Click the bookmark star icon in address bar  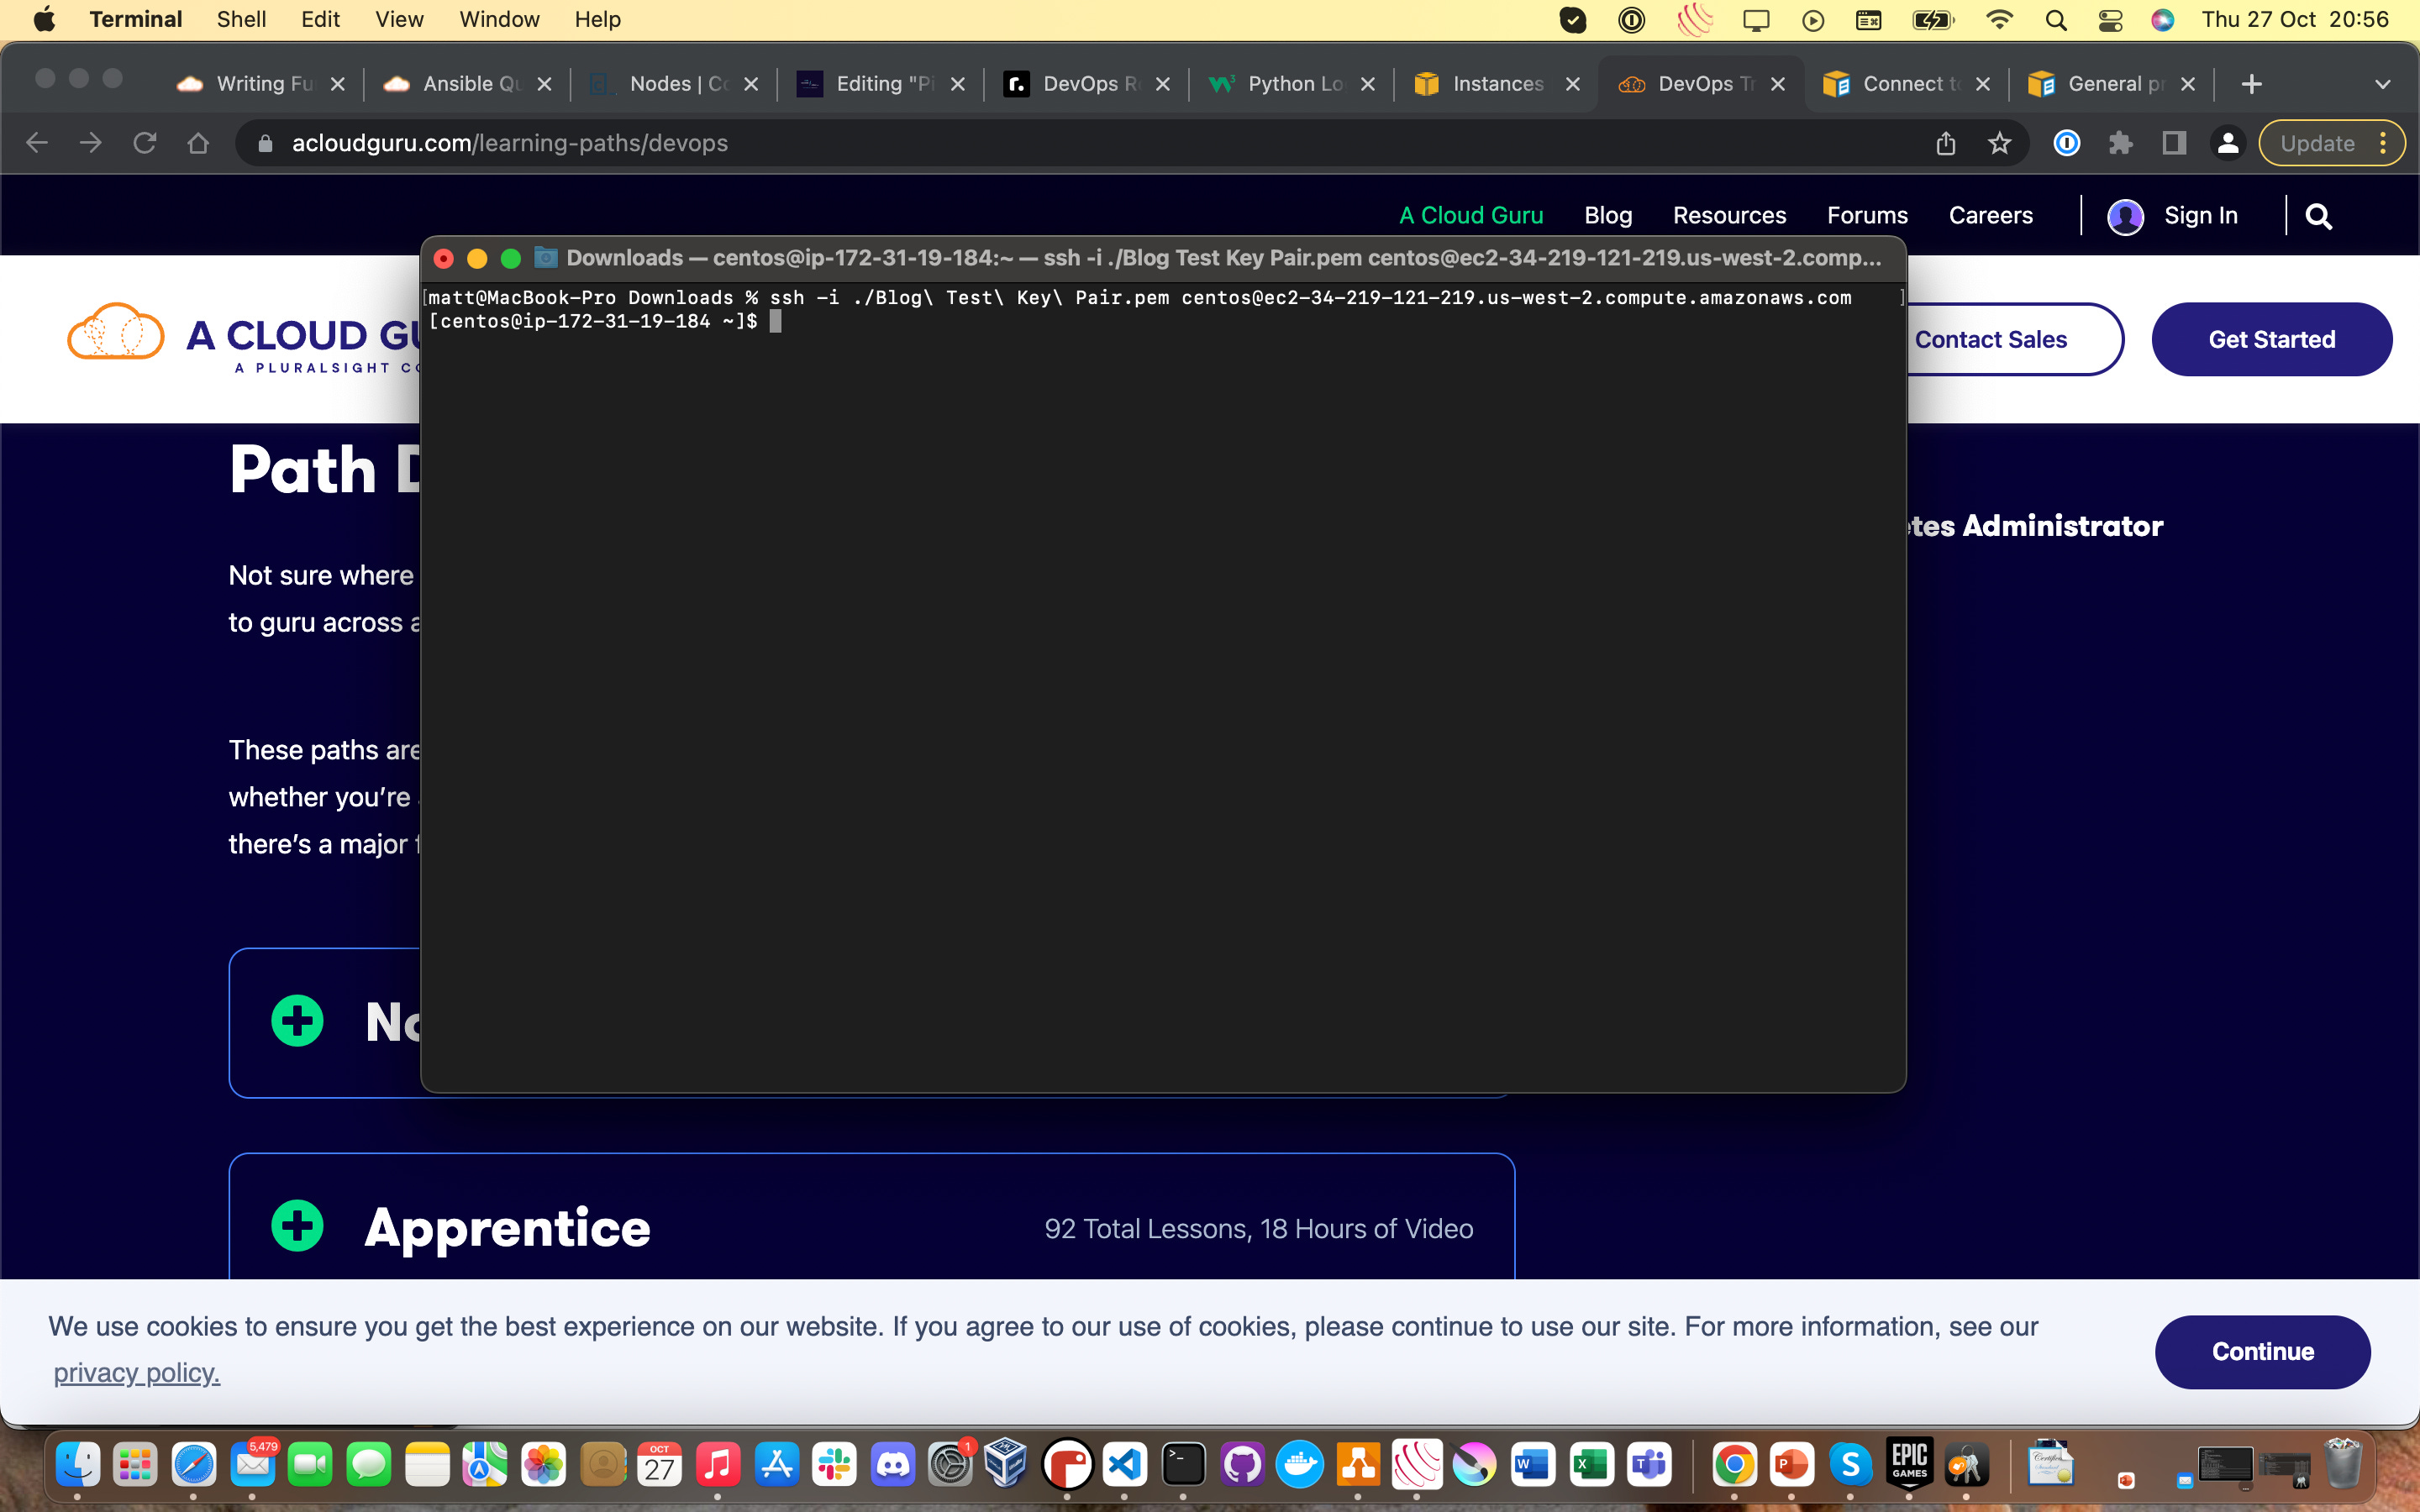pyautogui.click(x=1999, y=143)
